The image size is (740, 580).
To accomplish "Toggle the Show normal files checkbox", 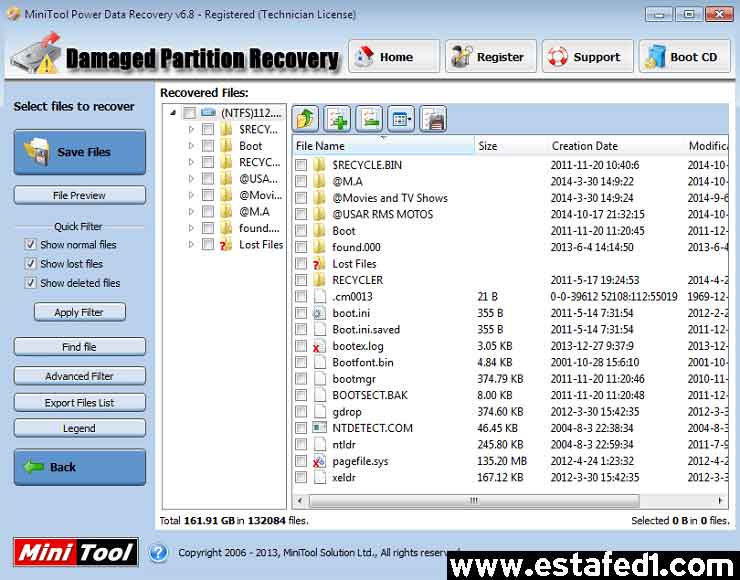I will [x=30, y=245].
